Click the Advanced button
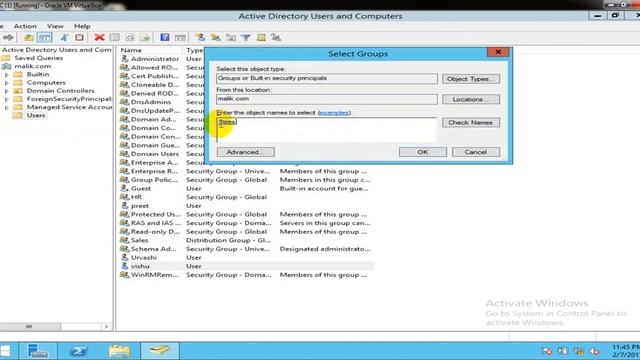This screenshot has width=640, height=360. (245, 152)
